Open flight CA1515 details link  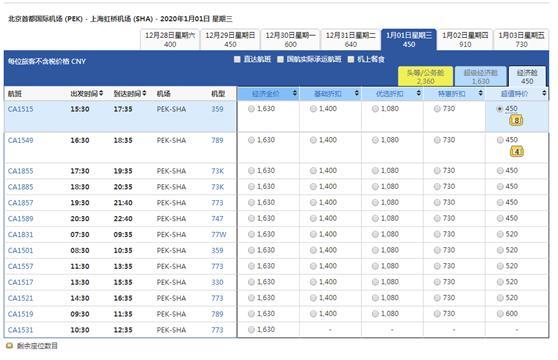click(x=21, y=109)
